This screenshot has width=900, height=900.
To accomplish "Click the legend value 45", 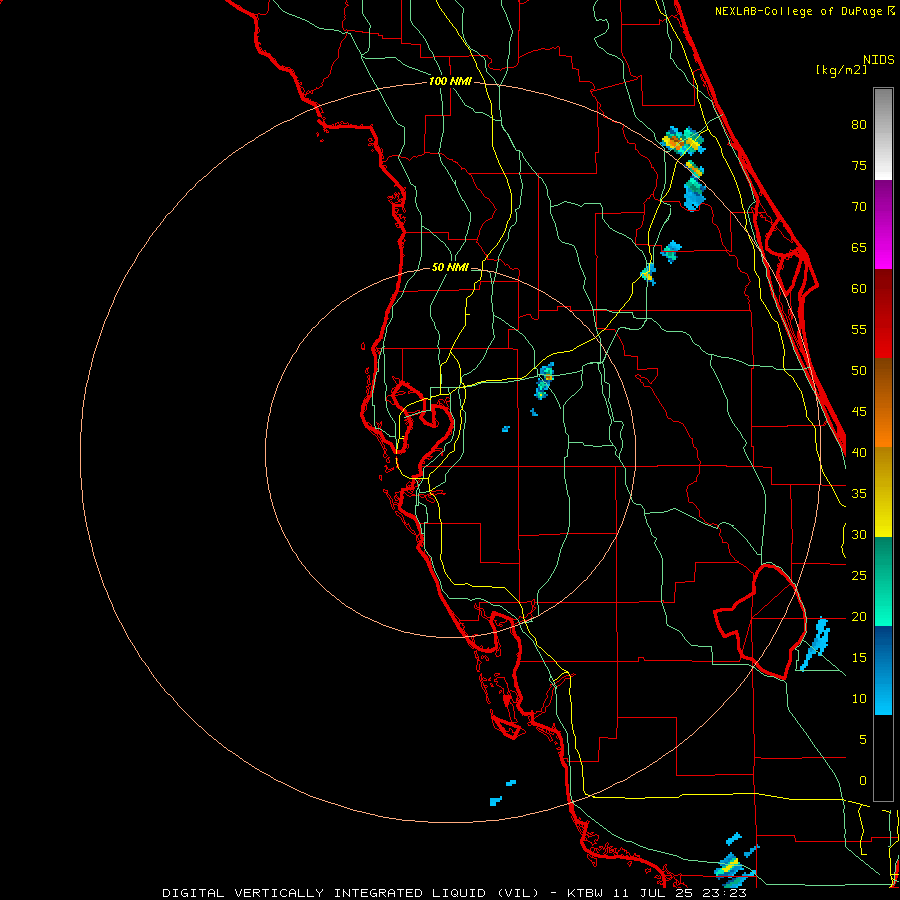I will point(859,412).
